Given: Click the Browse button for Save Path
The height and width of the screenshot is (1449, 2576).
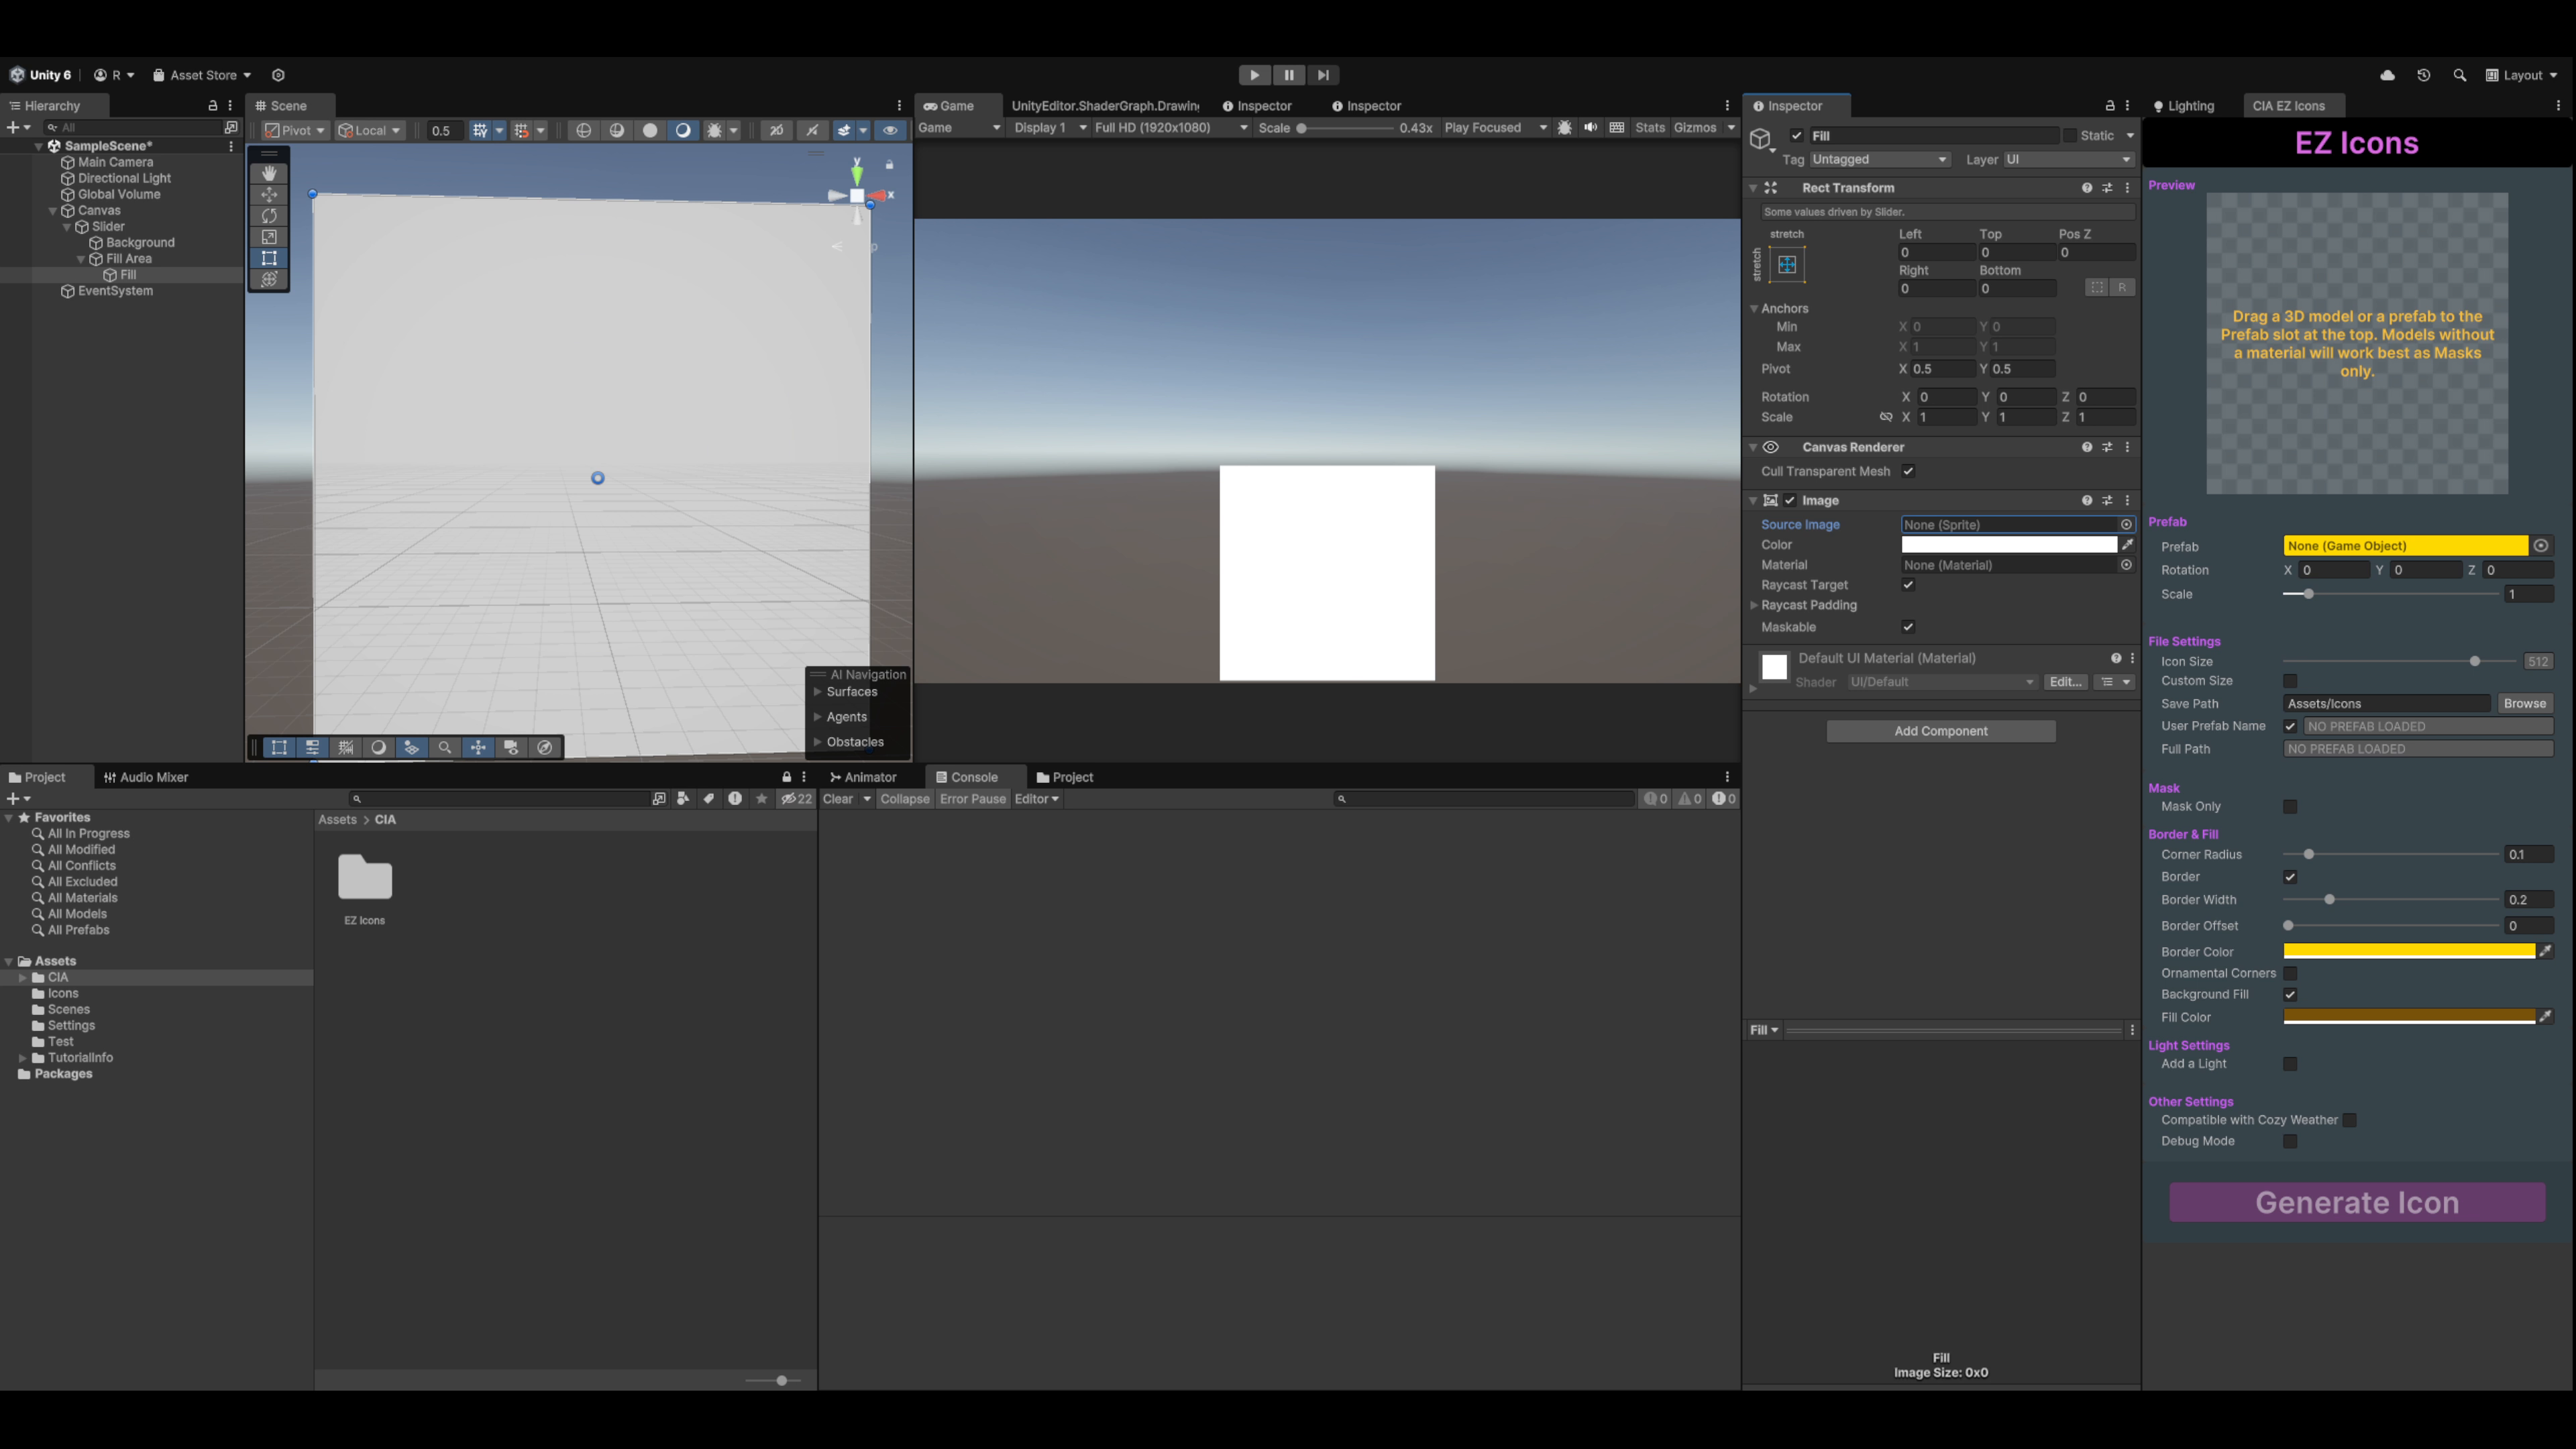Looking at the screenshot, I should point(2525,704).
